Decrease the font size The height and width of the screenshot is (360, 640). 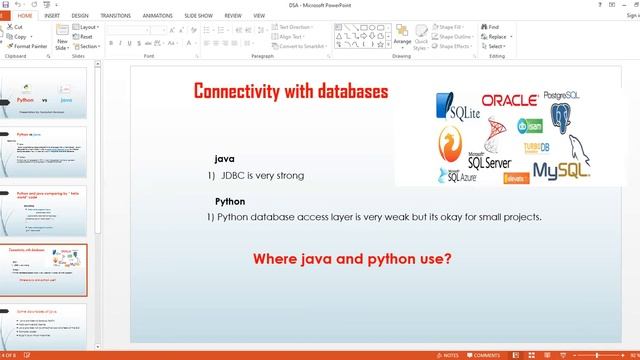(182, 30)
